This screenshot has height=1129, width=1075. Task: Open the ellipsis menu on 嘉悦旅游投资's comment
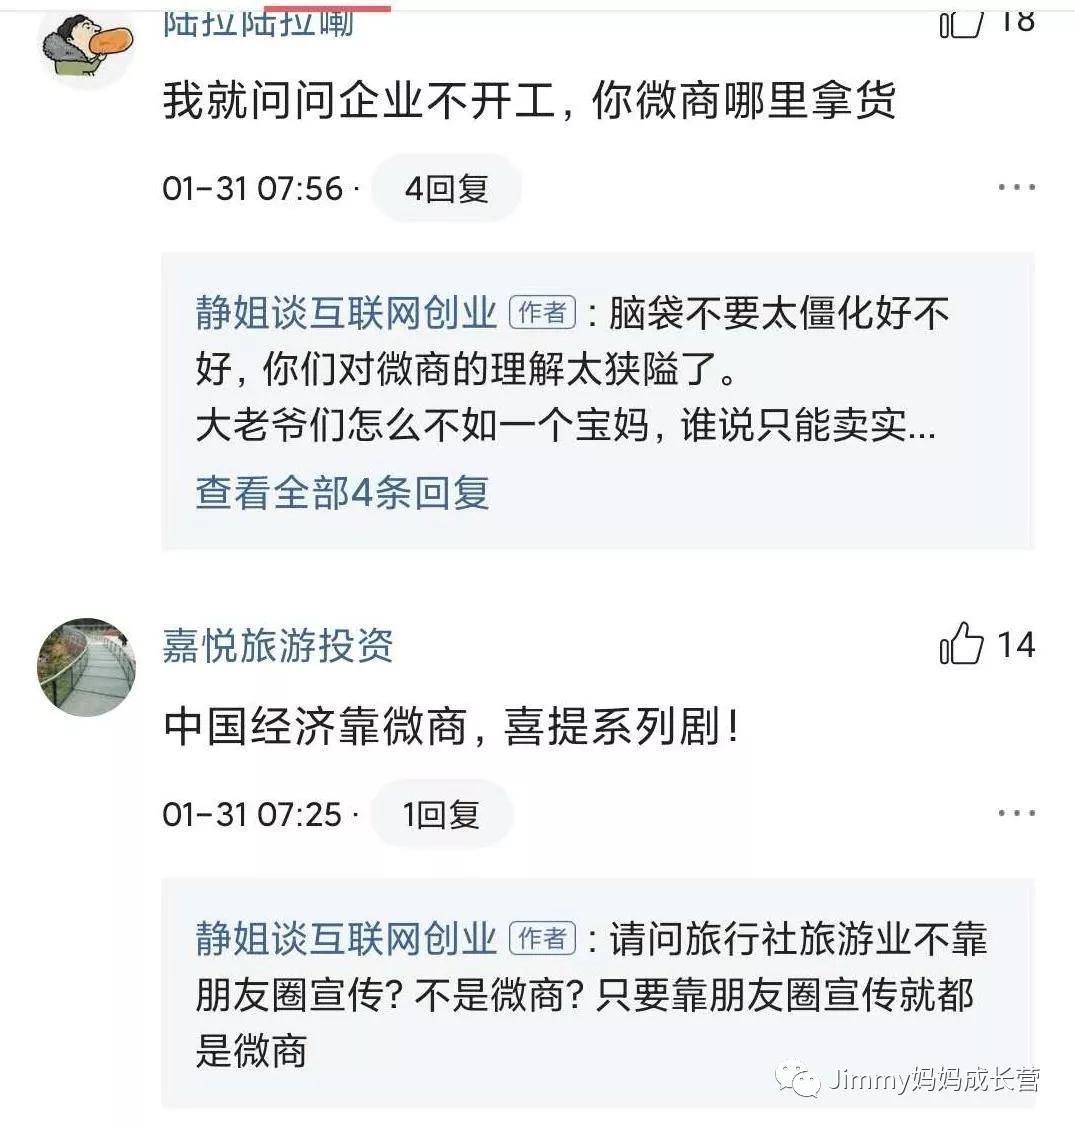(1018, 815)
